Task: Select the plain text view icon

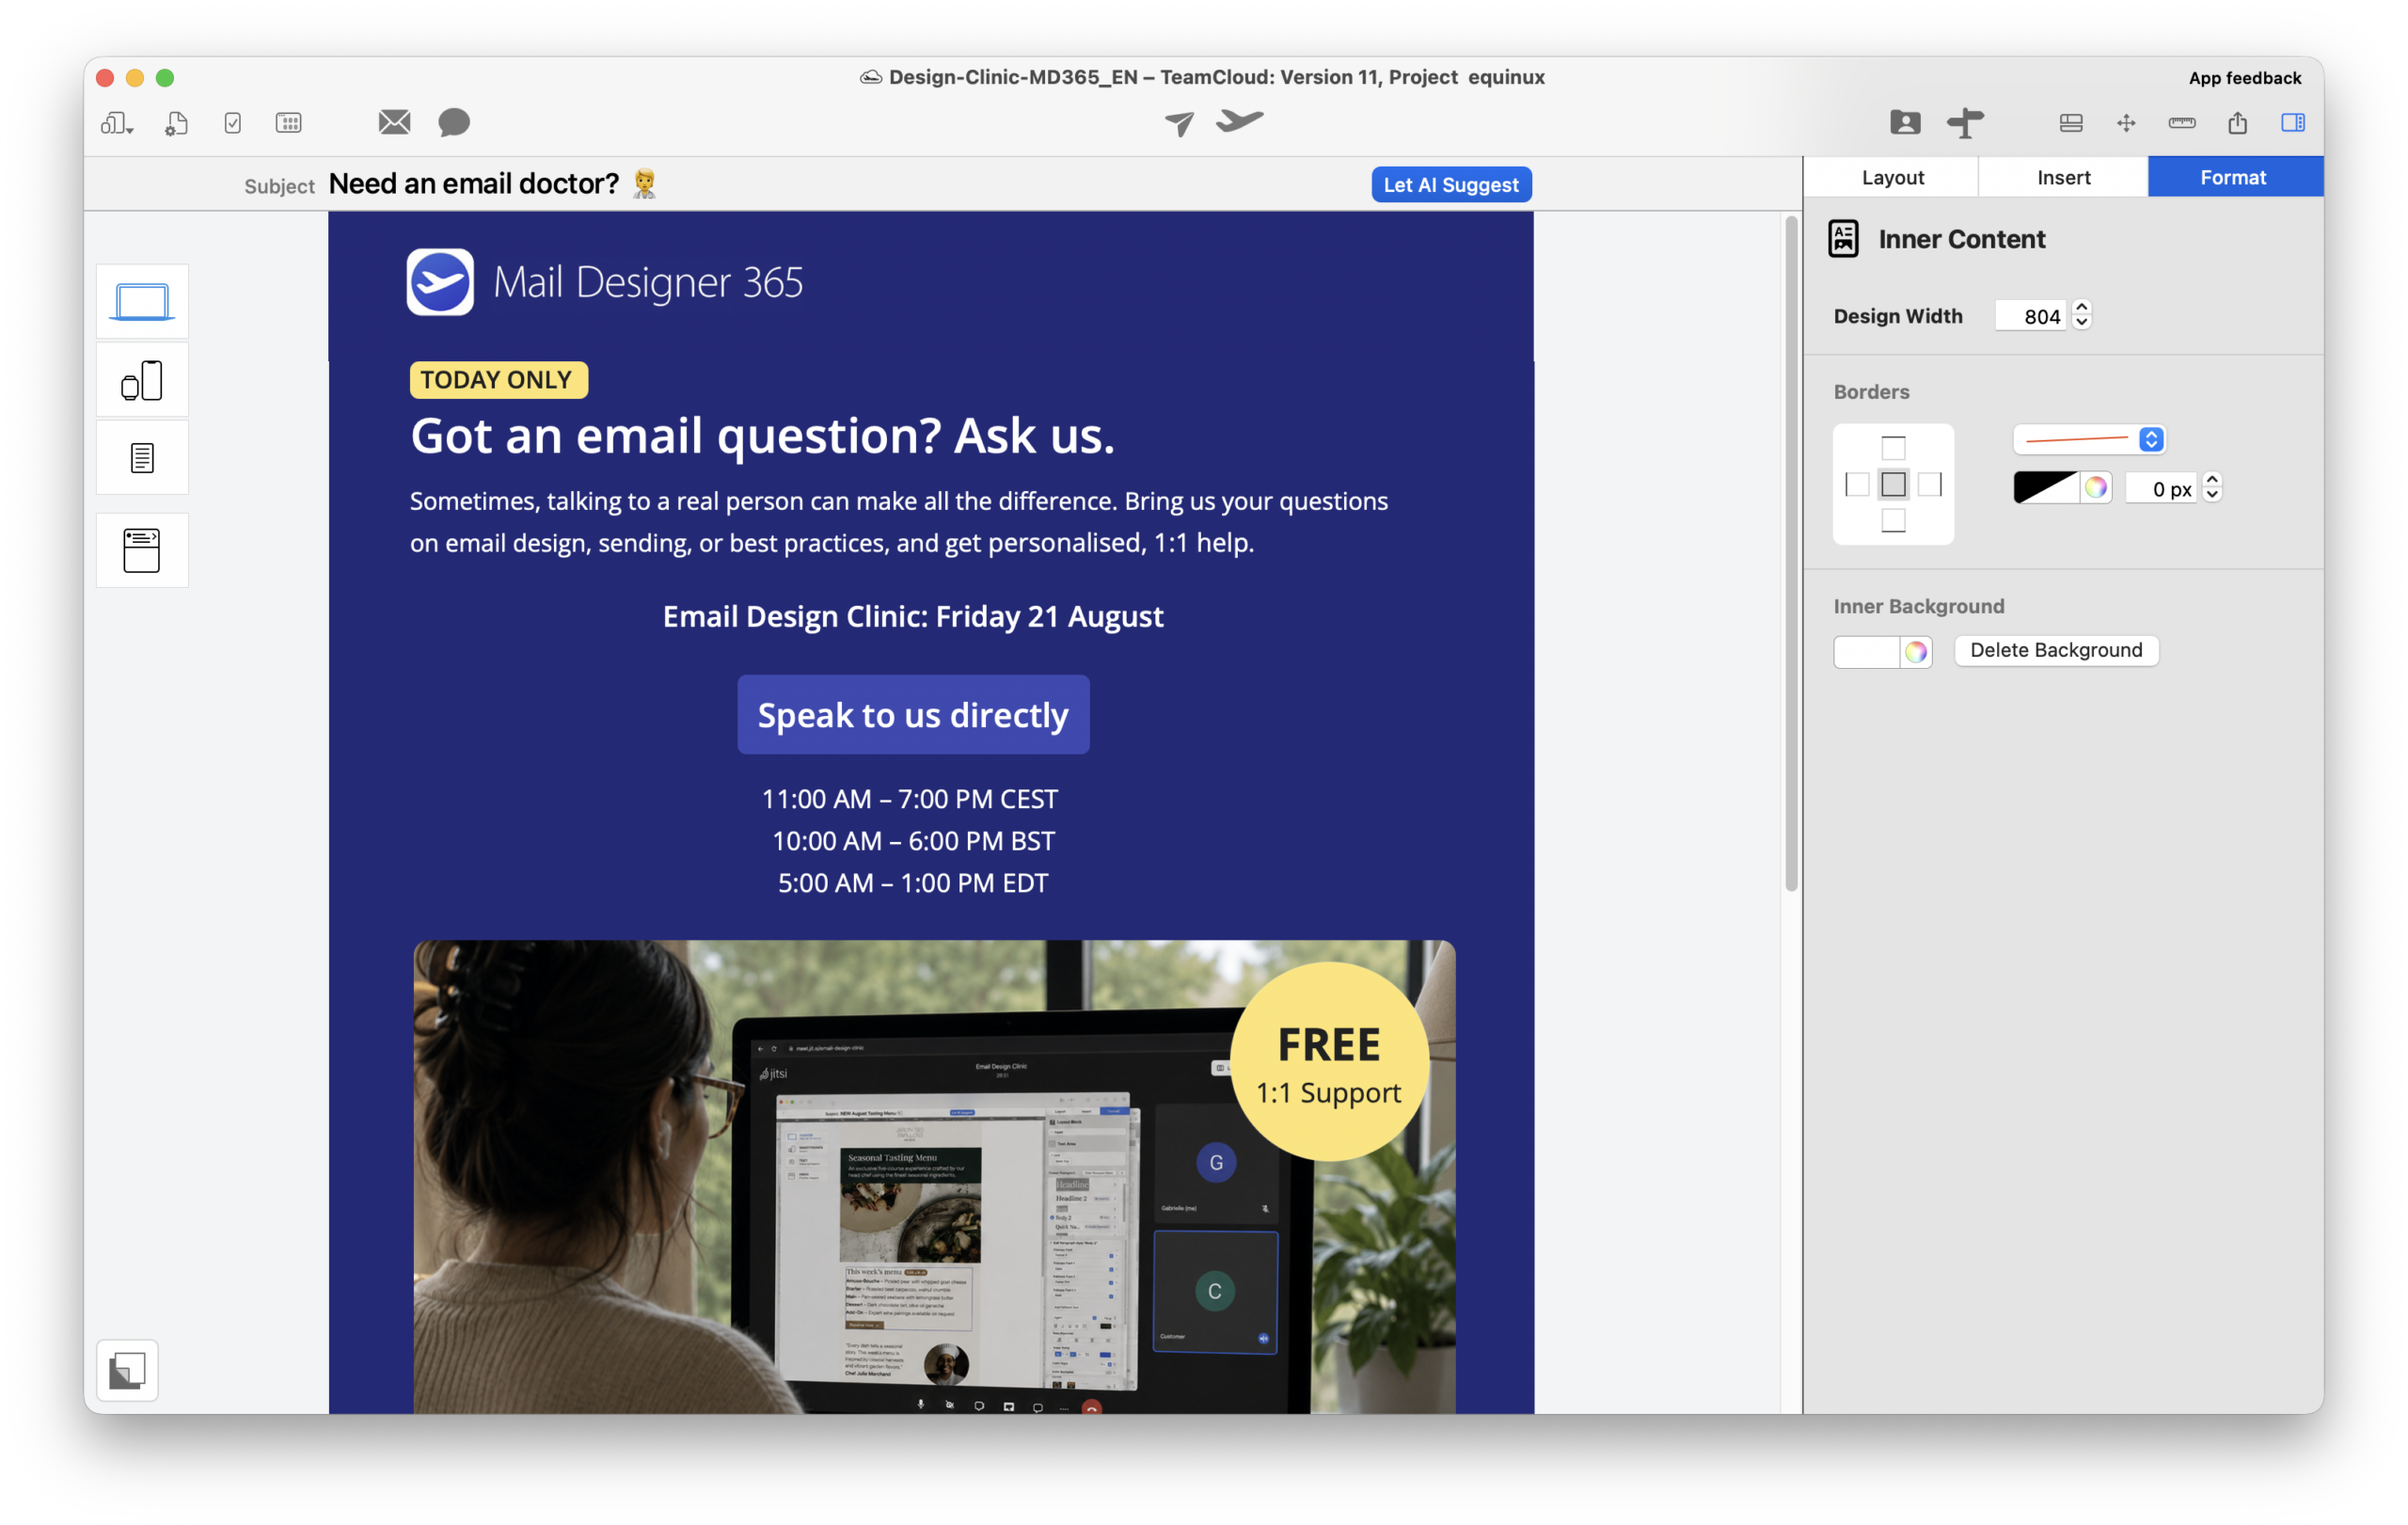Action: pos(142,458)
